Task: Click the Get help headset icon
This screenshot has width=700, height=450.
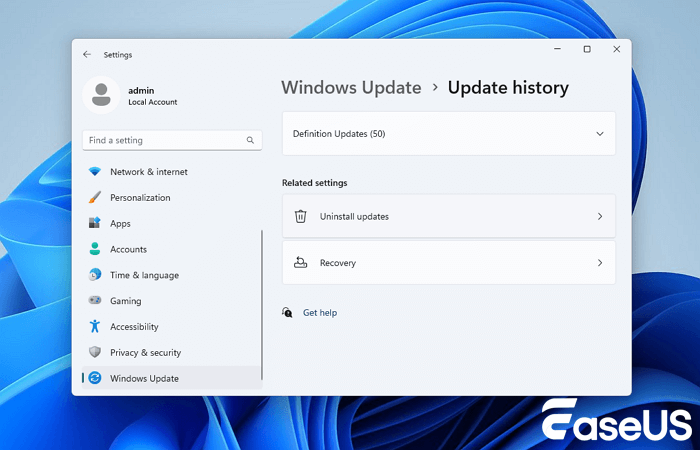Action: pos(287,312)
